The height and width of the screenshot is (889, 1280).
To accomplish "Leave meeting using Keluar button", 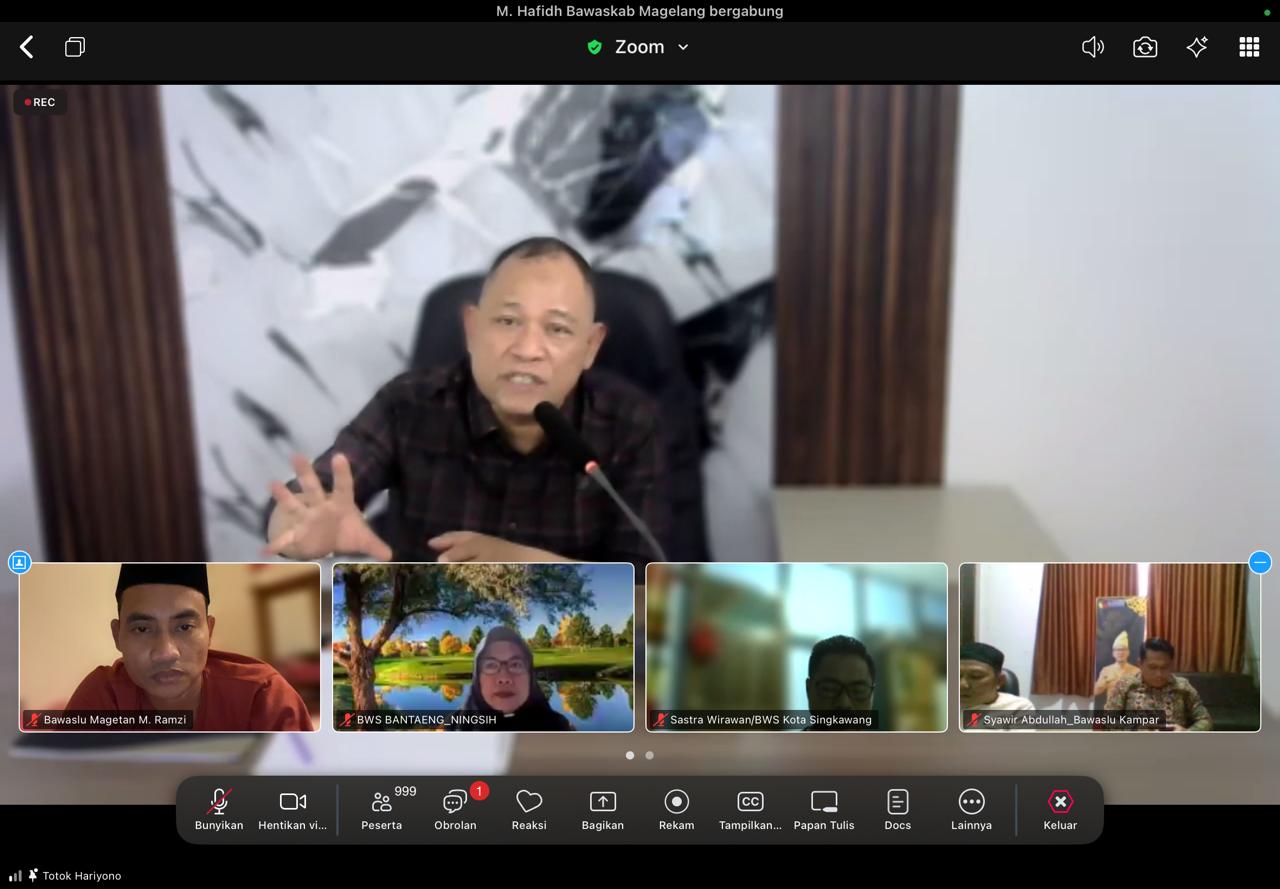I will click(1060, 809).
